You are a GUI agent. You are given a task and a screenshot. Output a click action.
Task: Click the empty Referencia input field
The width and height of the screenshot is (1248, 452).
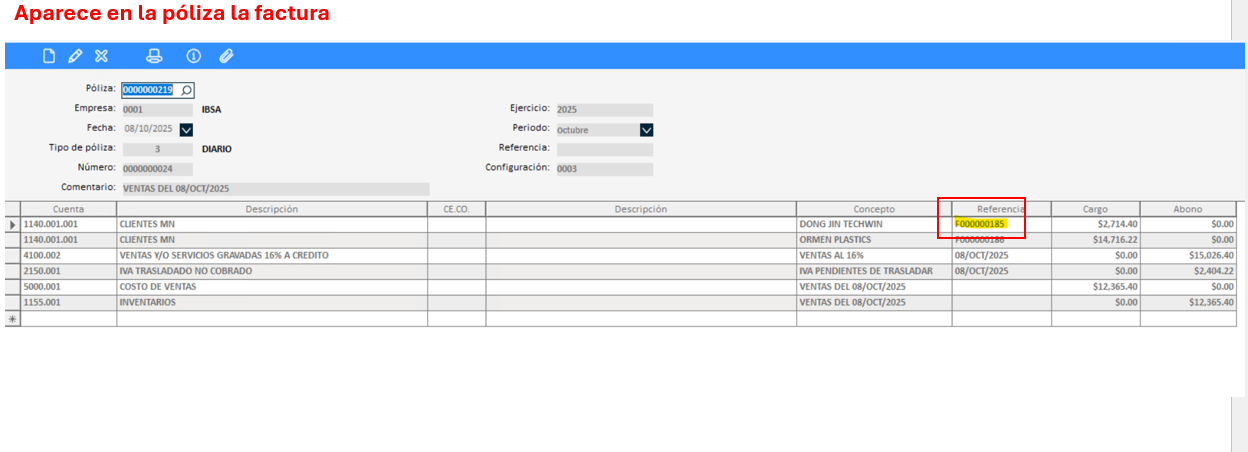604,149
